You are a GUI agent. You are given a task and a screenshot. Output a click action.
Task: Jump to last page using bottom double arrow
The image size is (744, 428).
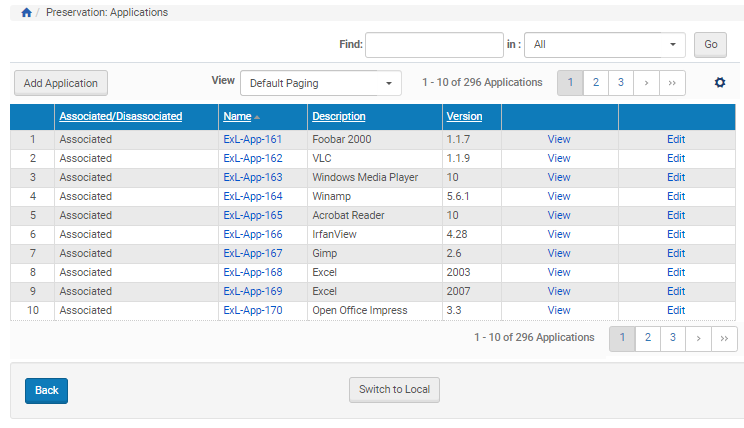(724, 338)
